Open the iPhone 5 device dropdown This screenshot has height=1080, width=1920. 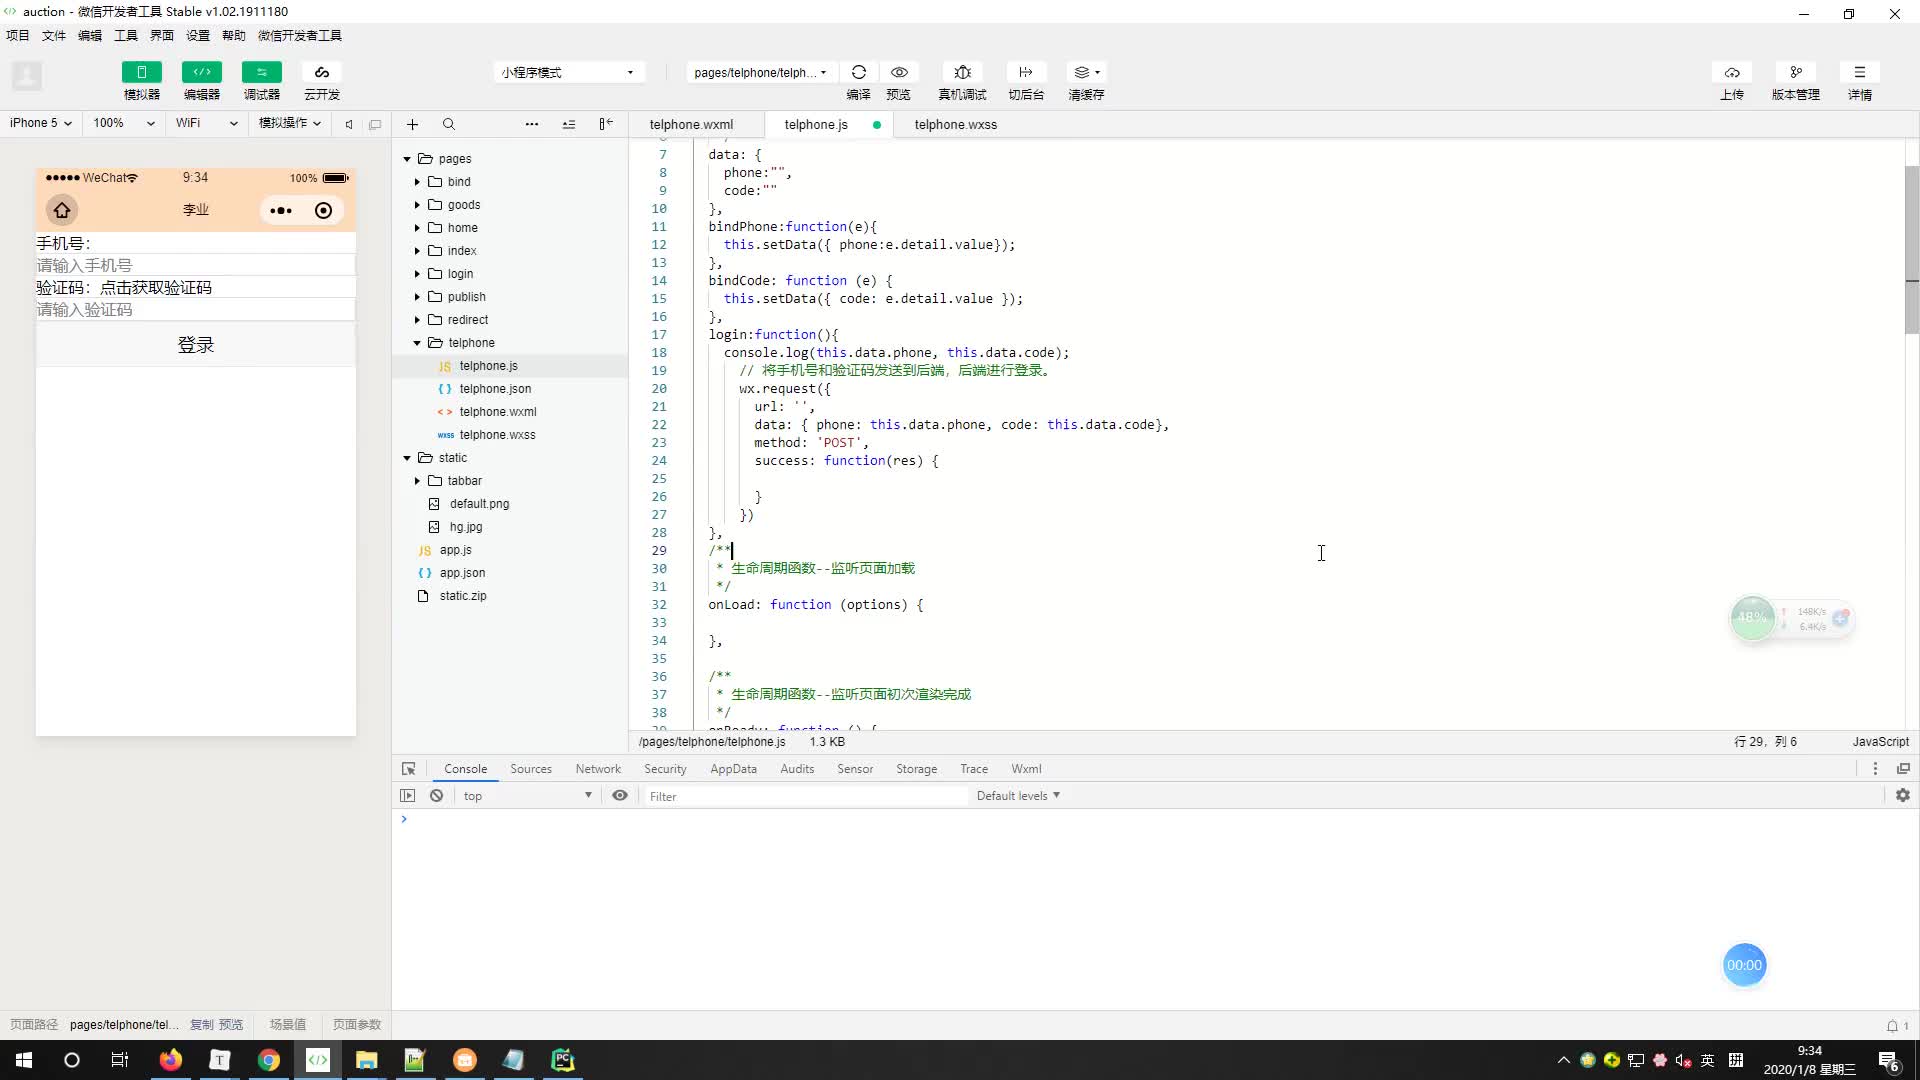40,123
